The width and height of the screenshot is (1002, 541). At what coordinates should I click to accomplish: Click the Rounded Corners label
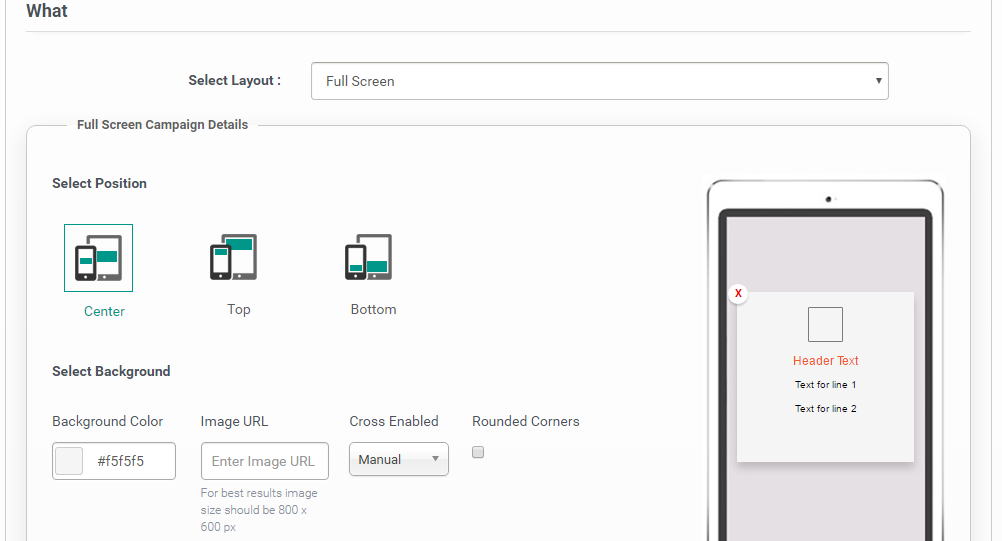tap(525, 421)
